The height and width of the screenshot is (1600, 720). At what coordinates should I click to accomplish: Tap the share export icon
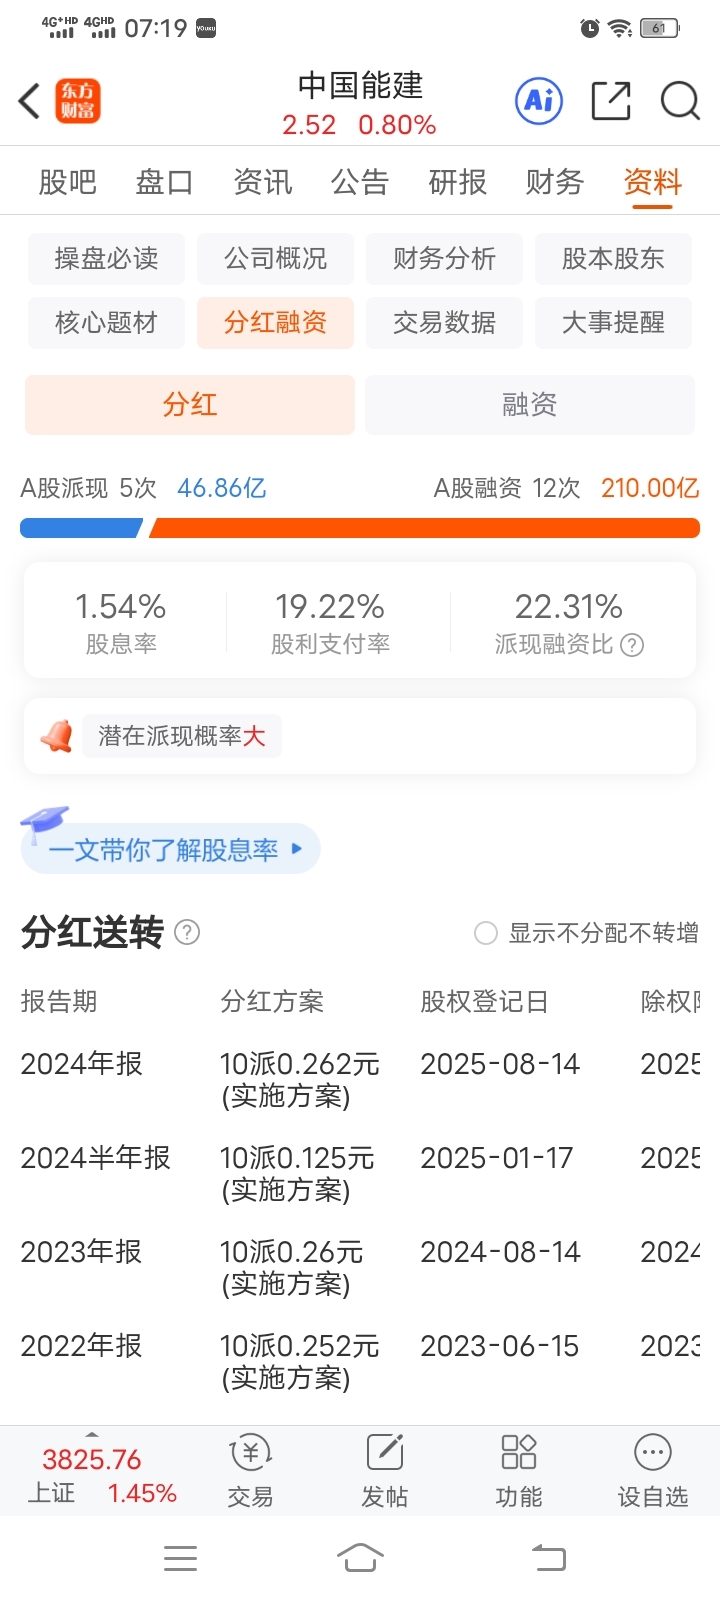click(x=611, y=100)
